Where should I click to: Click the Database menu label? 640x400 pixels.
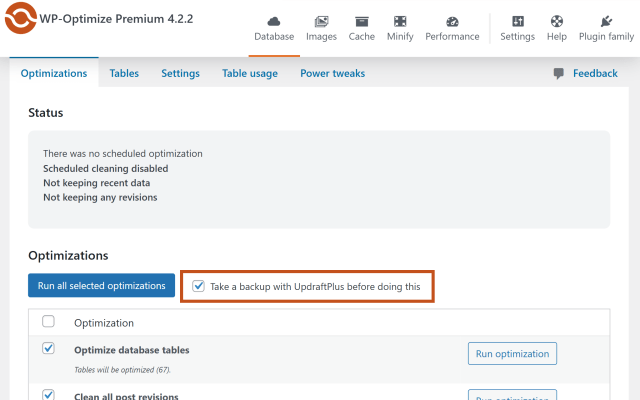(x=274, y=36)
